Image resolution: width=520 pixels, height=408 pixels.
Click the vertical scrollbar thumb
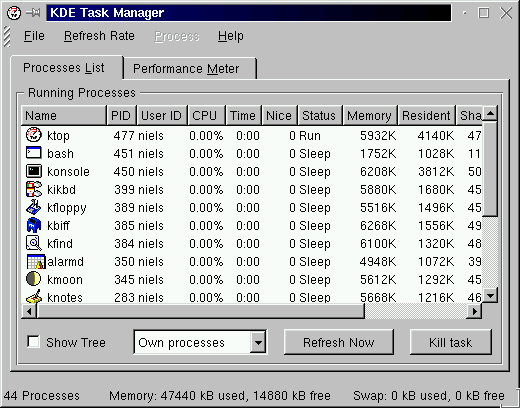[490, 169]
